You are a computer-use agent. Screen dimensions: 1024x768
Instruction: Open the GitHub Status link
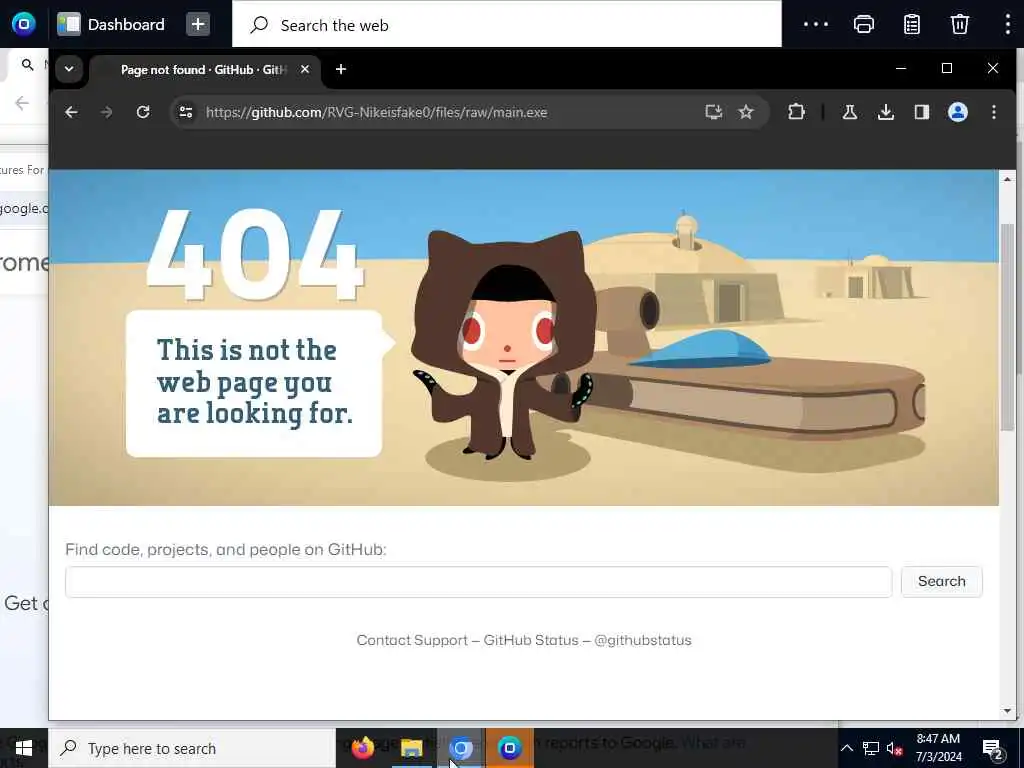click(531, 640)
